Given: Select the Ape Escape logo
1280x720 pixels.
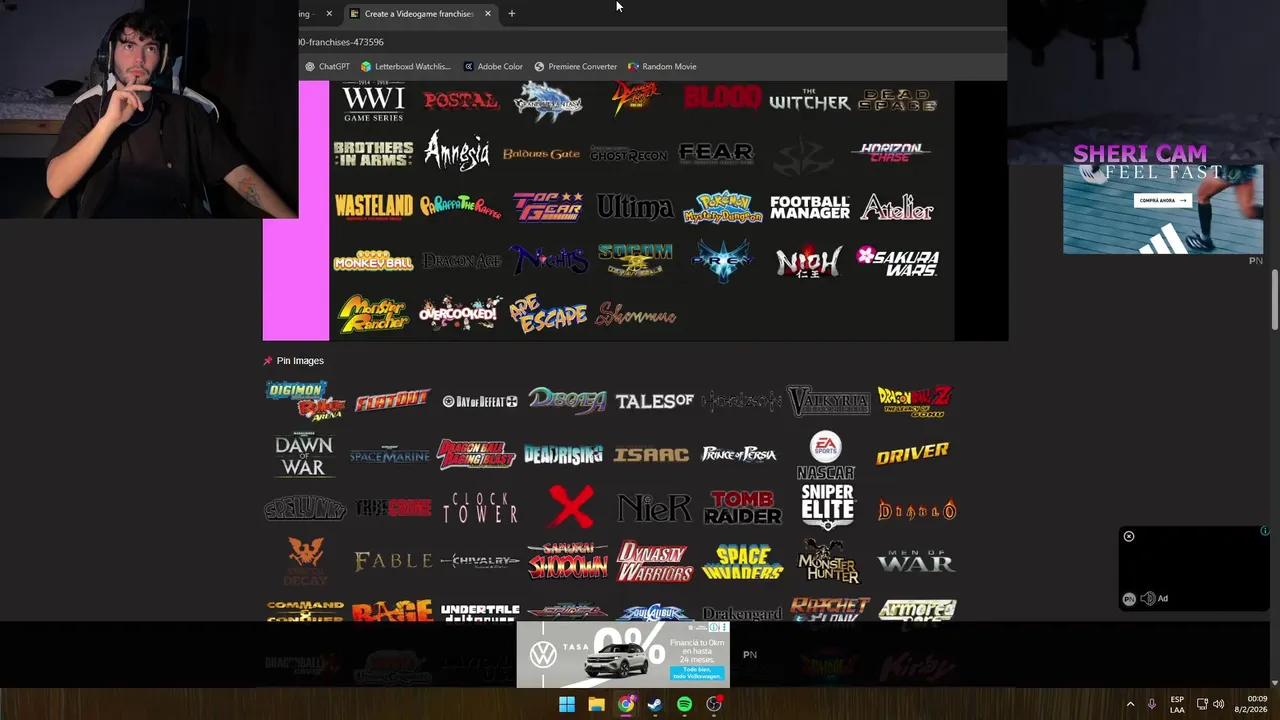Looking at the screenshot, I should 548,314.
